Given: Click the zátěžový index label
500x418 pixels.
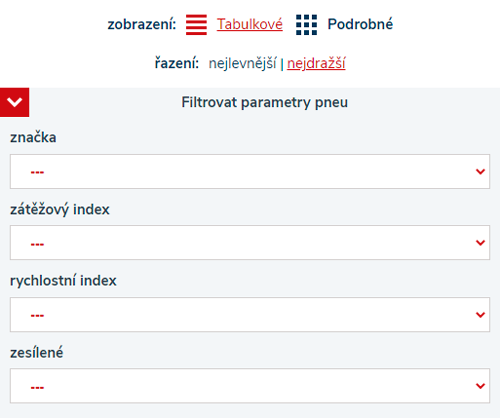Looking at the screenshot, I should pyautogui.click(x=60, y=209).
